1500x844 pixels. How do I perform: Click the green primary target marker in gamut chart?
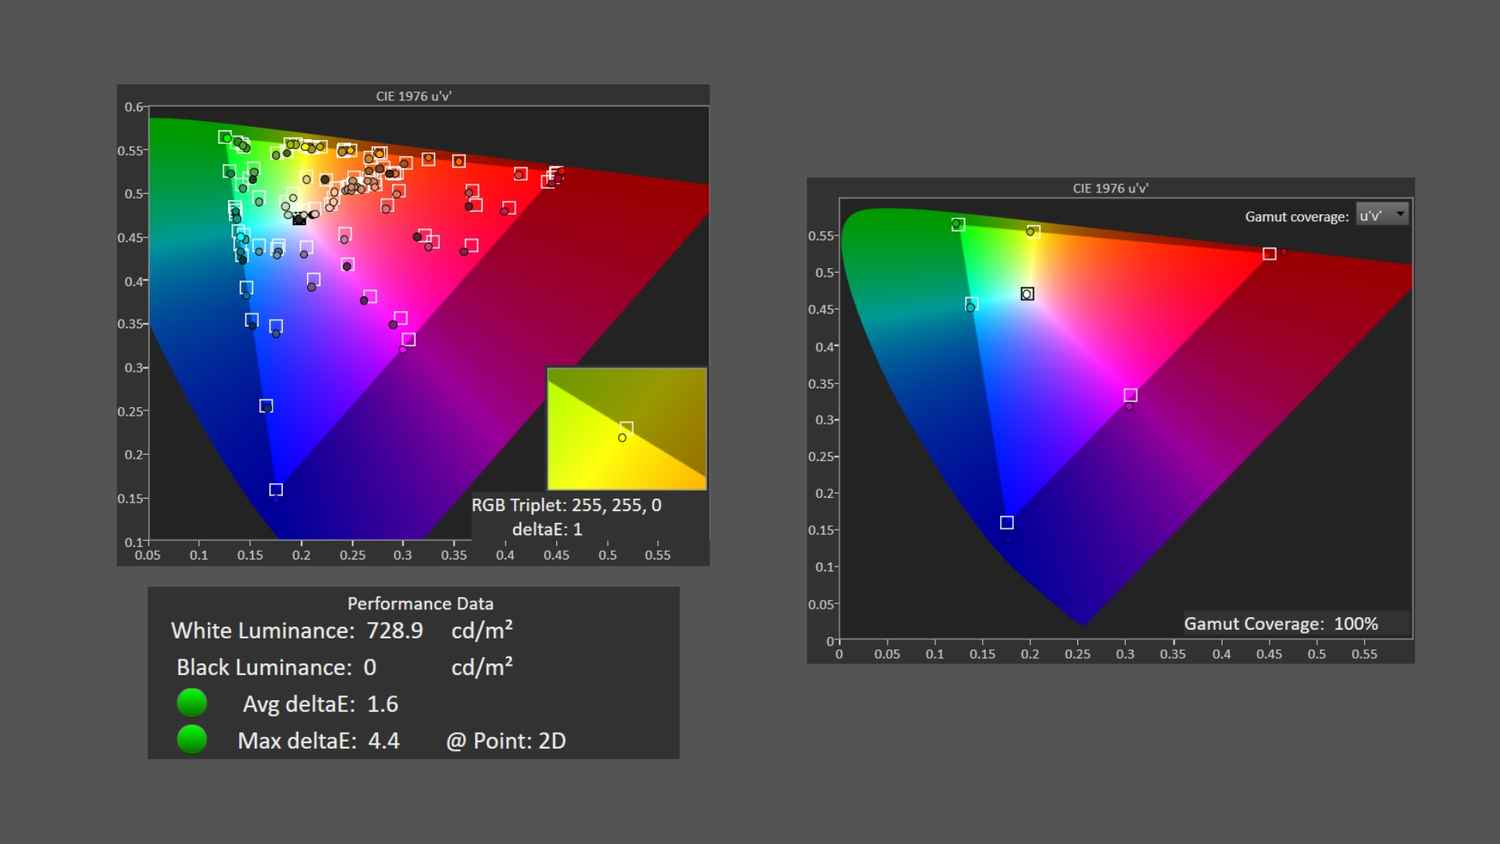tap(958, 225)
